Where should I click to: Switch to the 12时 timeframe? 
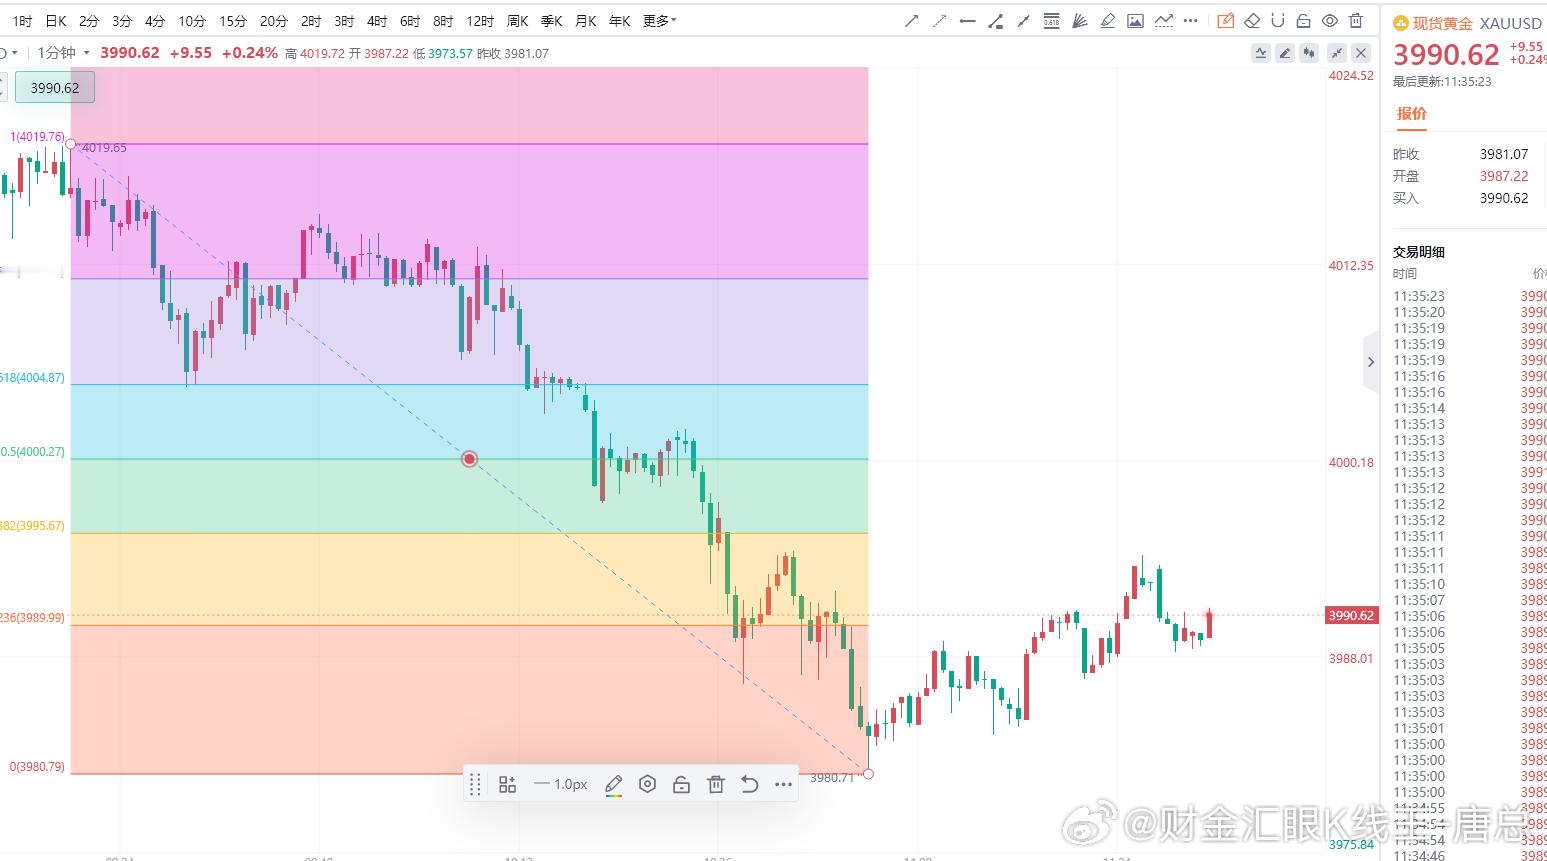coord(480,21)
